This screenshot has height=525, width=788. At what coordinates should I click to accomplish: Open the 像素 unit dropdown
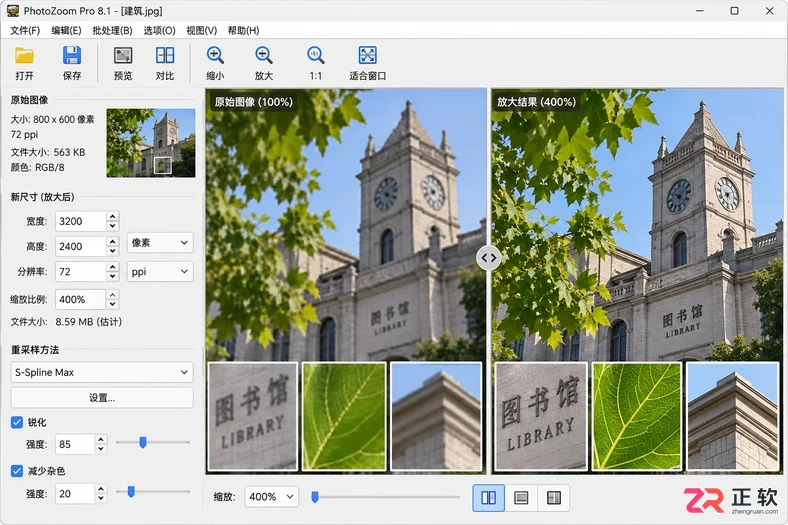(160, 243)
